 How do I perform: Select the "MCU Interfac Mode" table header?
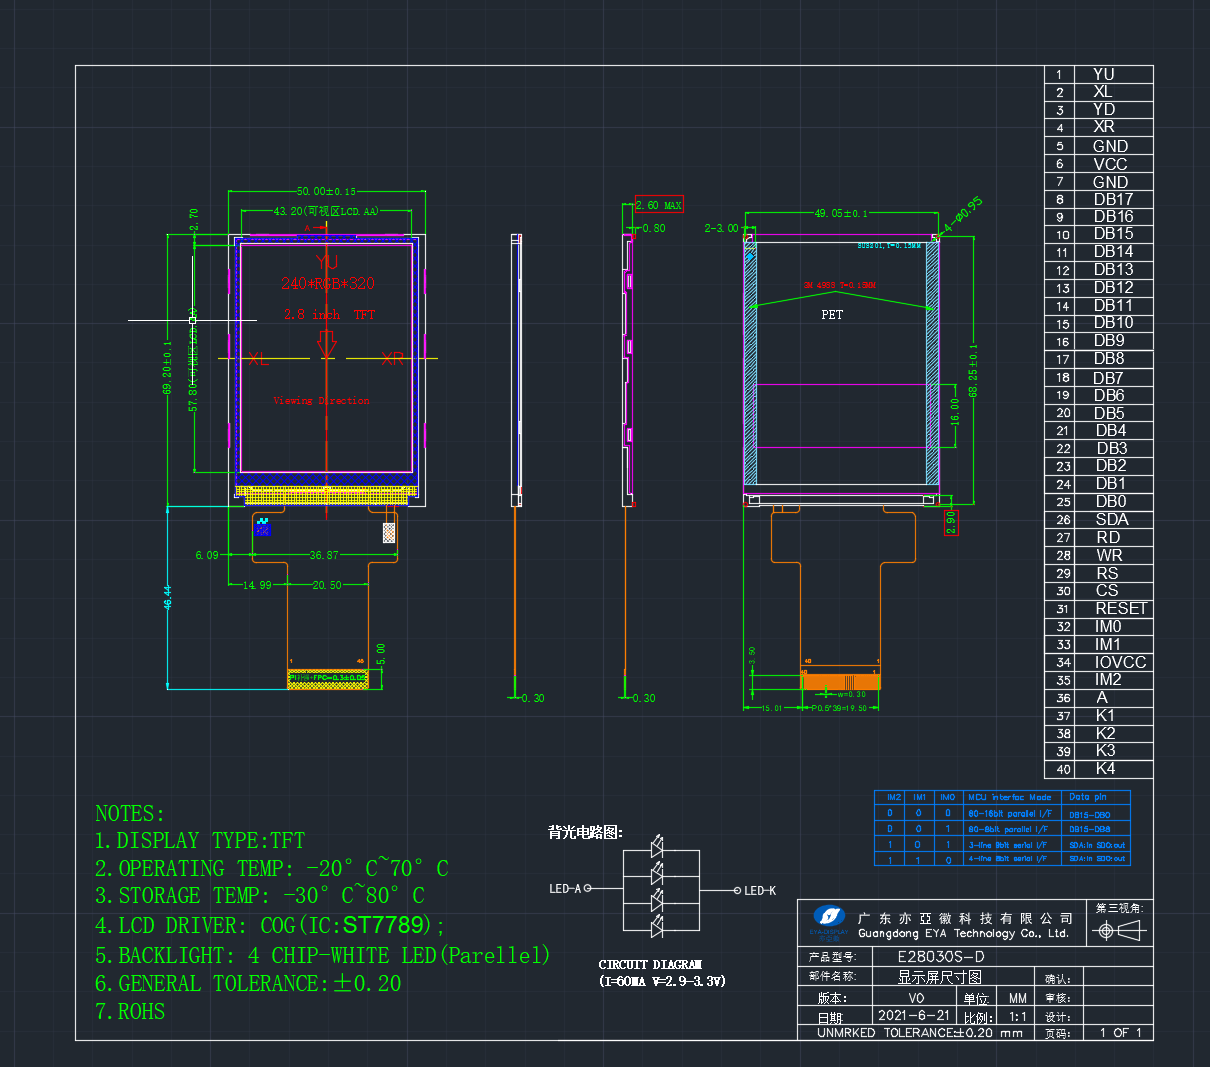pyautogui.click(x=1009, y=797)
